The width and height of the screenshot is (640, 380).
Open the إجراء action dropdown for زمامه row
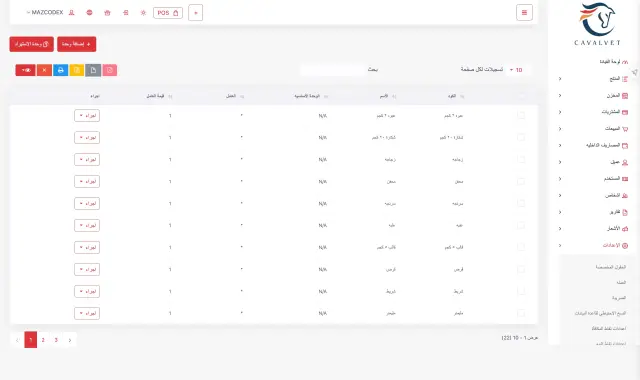(x=87, y=160)
